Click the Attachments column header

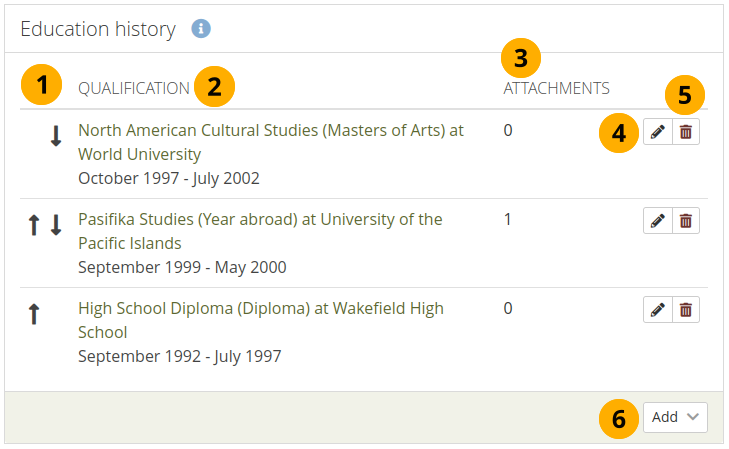tap(556, 88)
